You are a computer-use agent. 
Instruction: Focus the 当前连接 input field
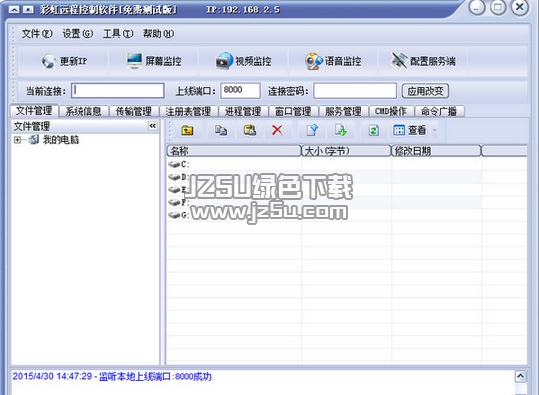coord(118,91)
